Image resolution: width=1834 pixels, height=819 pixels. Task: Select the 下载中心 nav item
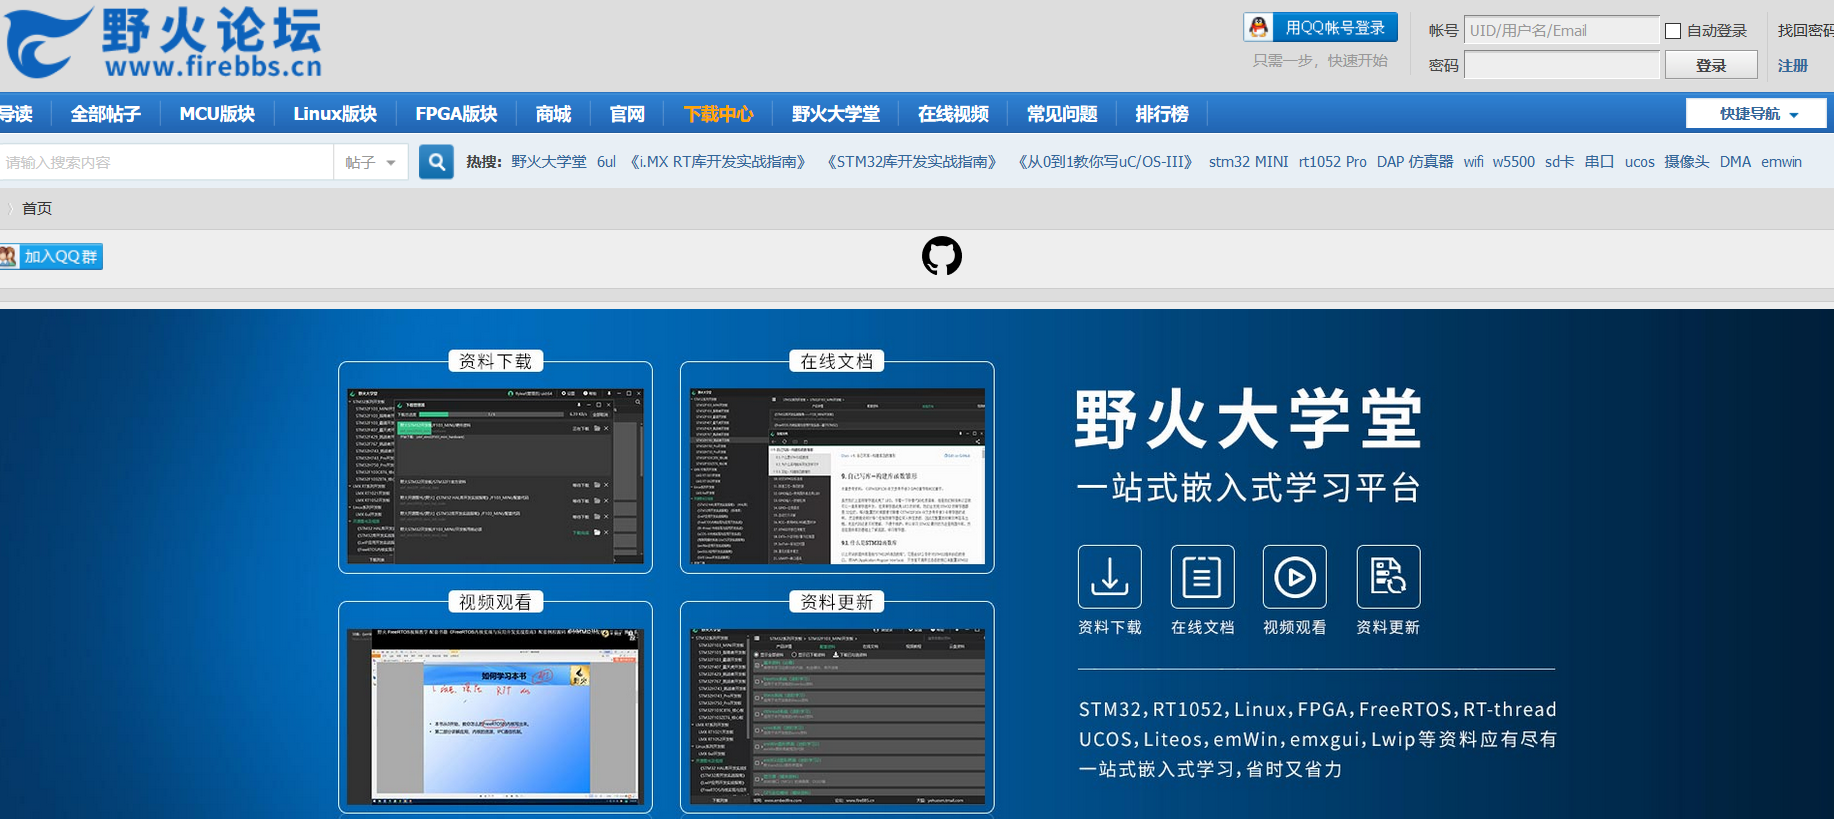pyautogui.click(x=718, y=114)
